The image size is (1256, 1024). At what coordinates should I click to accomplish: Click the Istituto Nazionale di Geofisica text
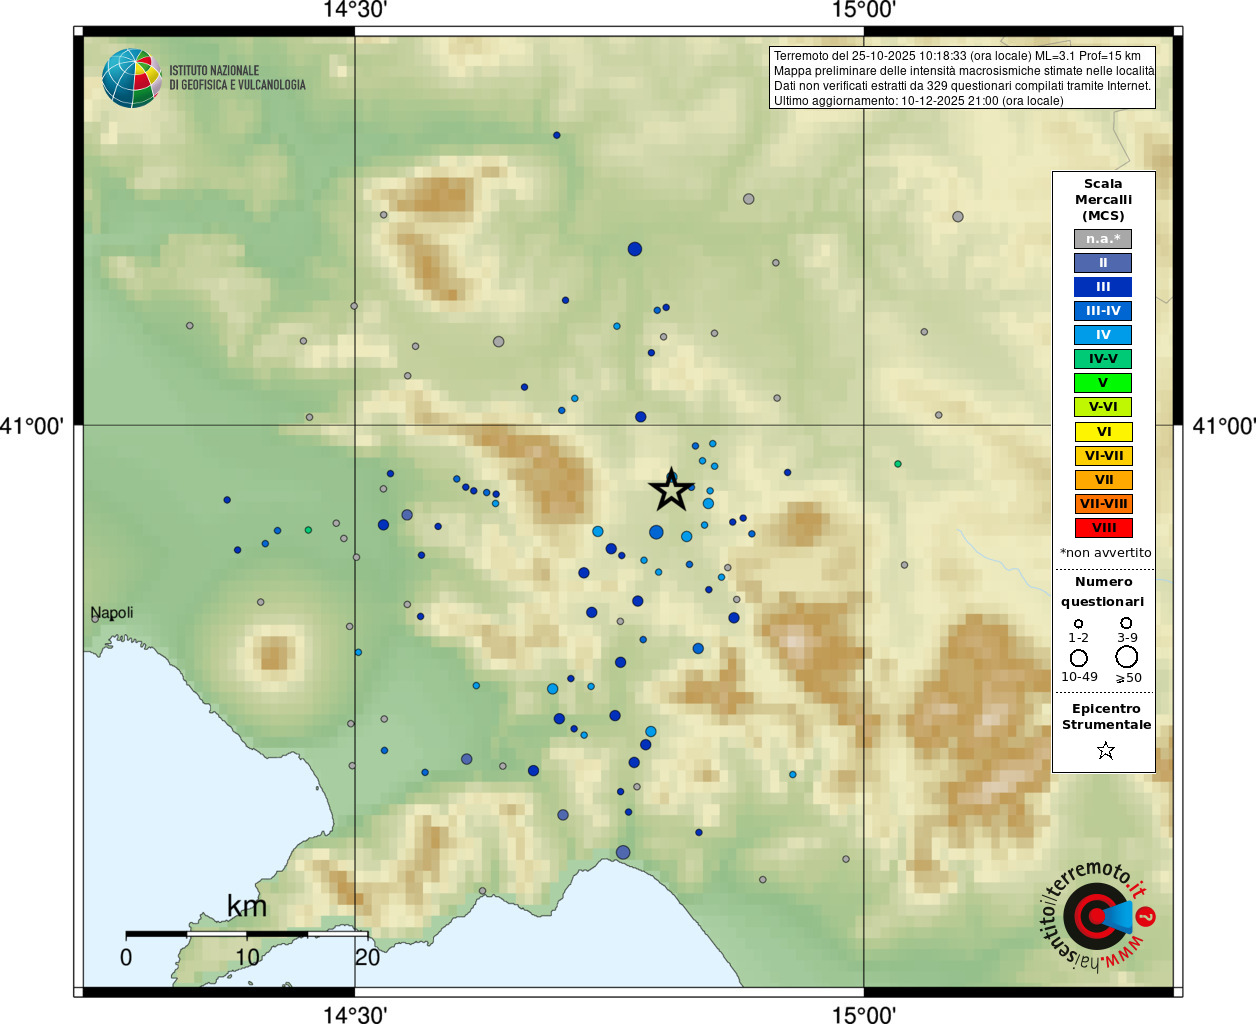237,78
